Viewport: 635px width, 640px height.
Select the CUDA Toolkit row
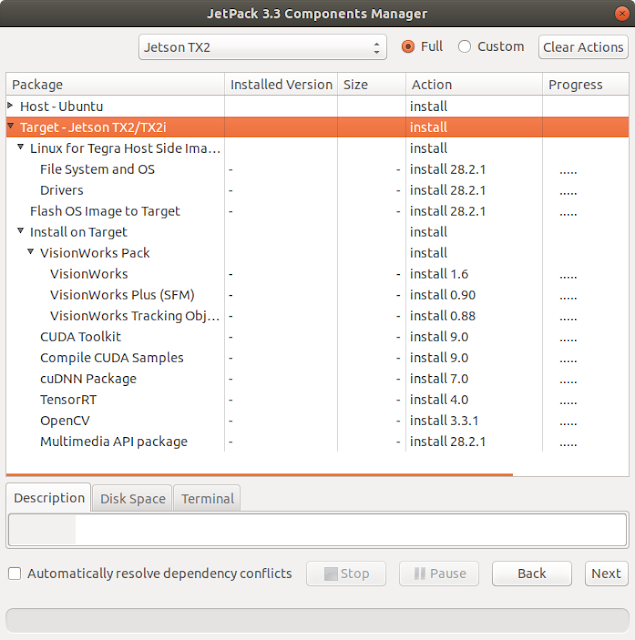(318, 337)
